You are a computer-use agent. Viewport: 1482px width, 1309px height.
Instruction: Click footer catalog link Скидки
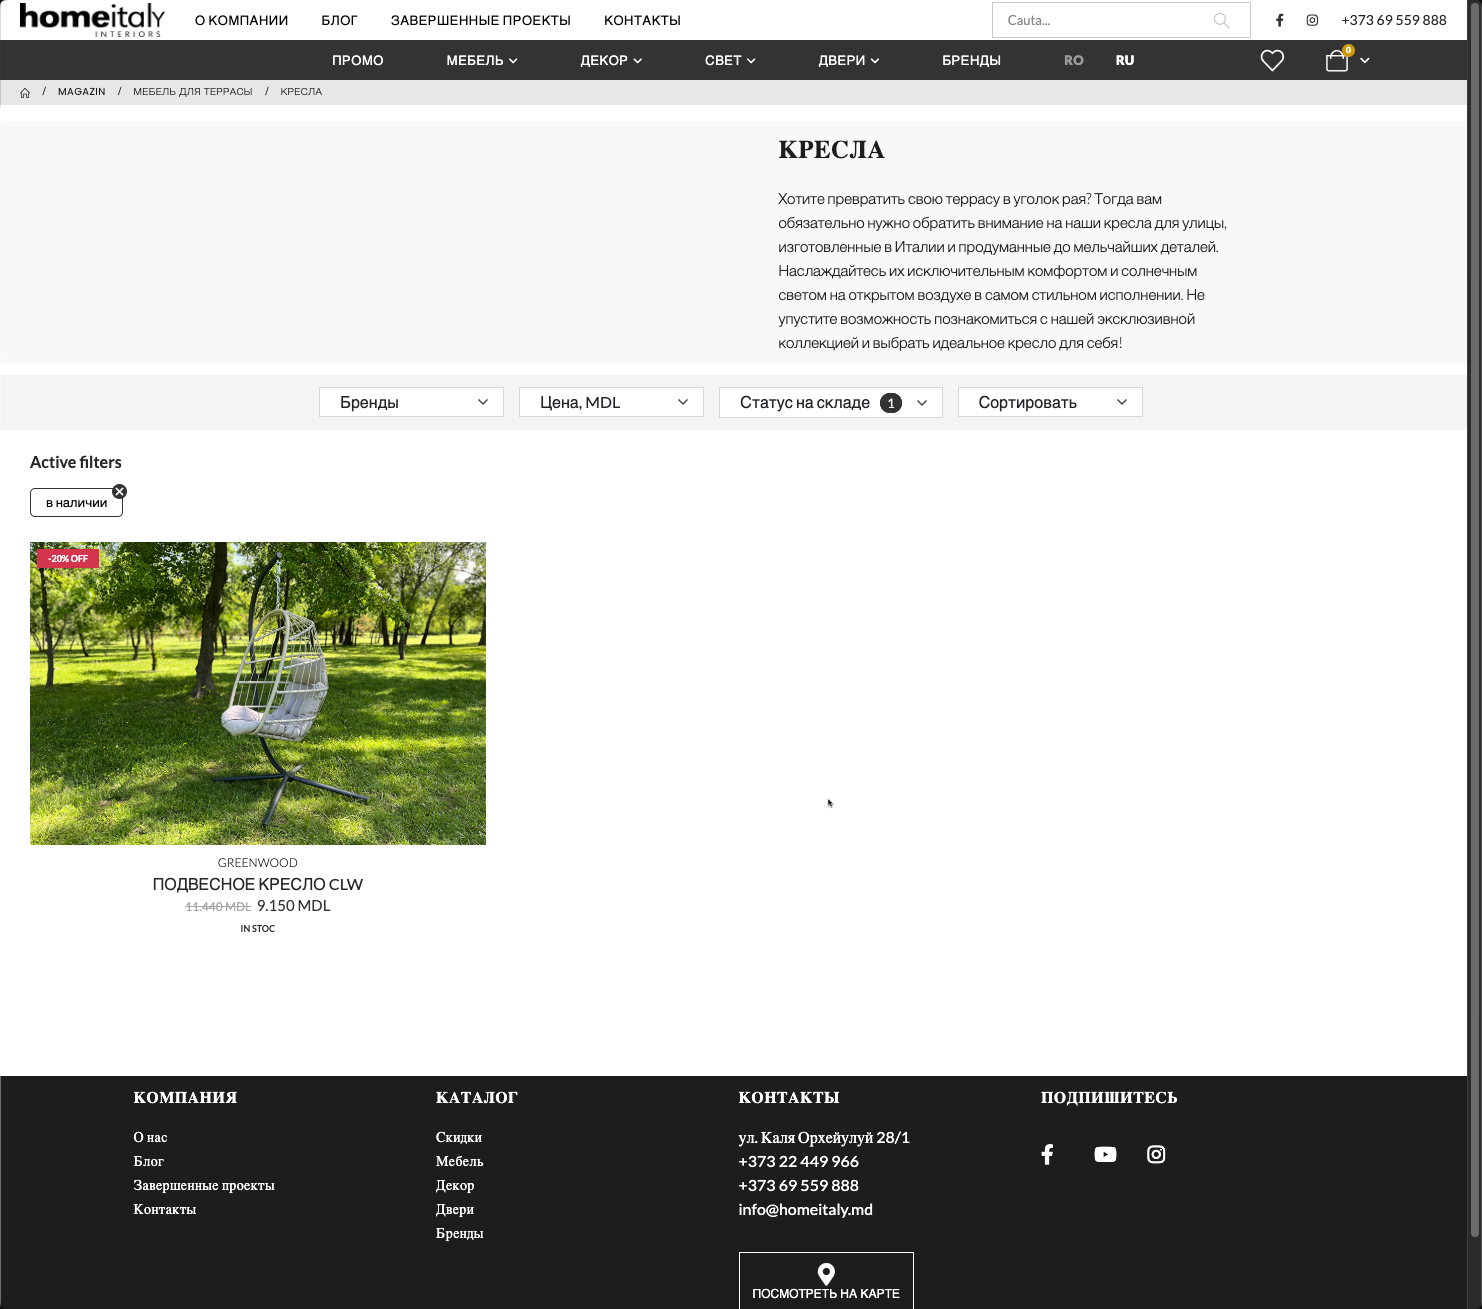459,1138
